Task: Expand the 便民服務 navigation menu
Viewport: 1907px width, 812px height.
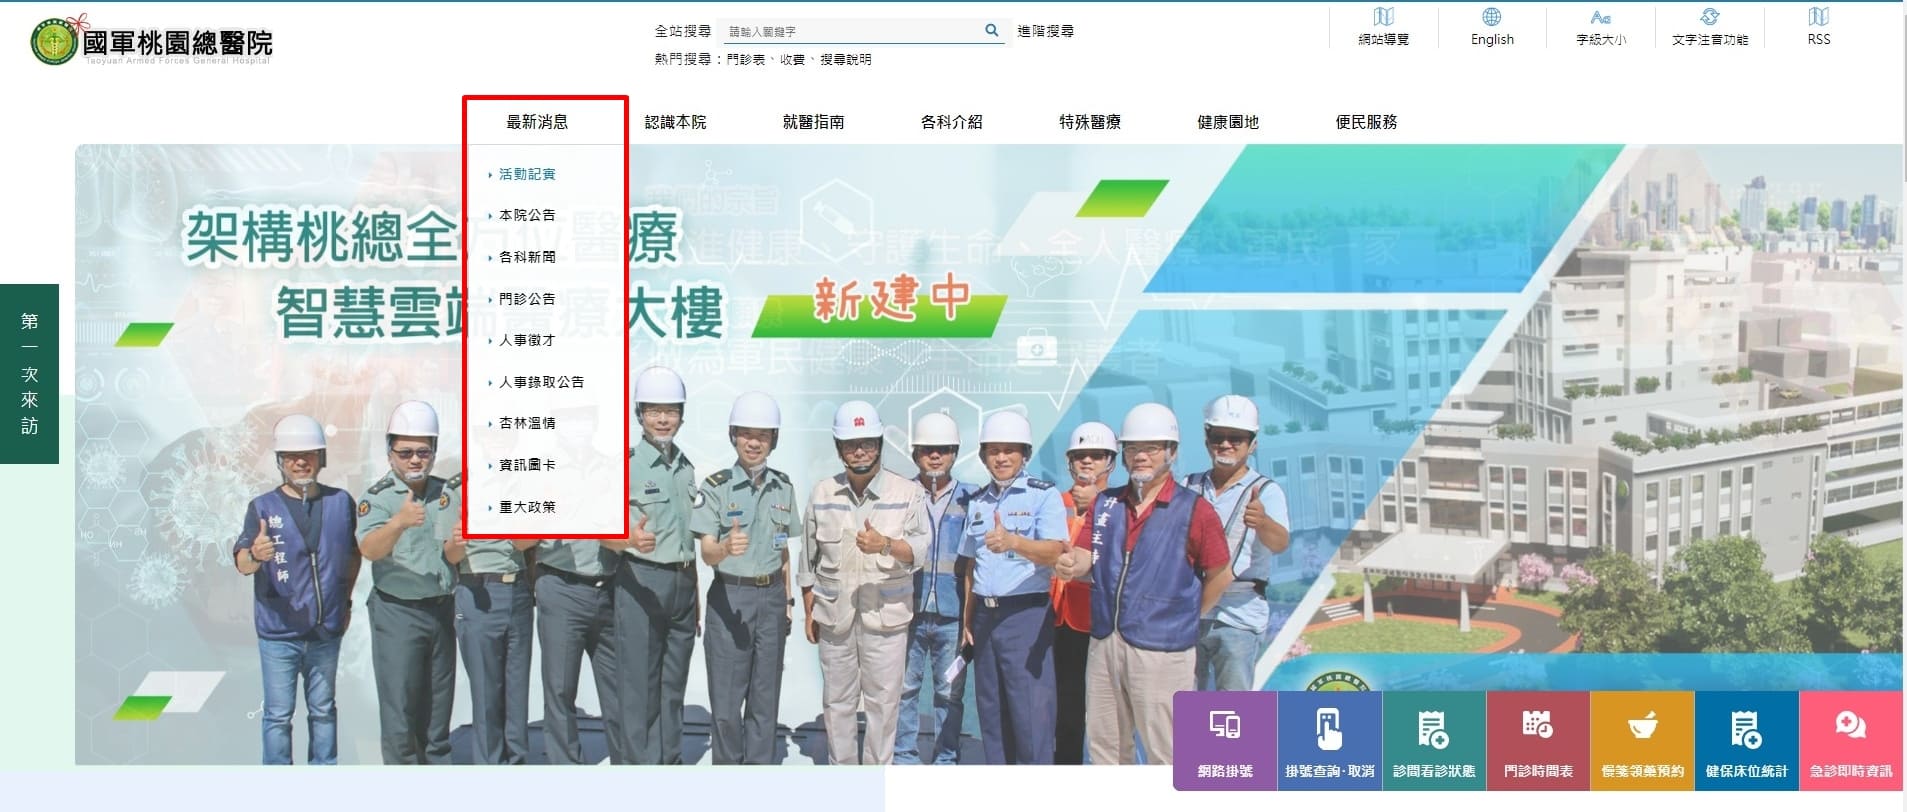Action: [1366, 122]
